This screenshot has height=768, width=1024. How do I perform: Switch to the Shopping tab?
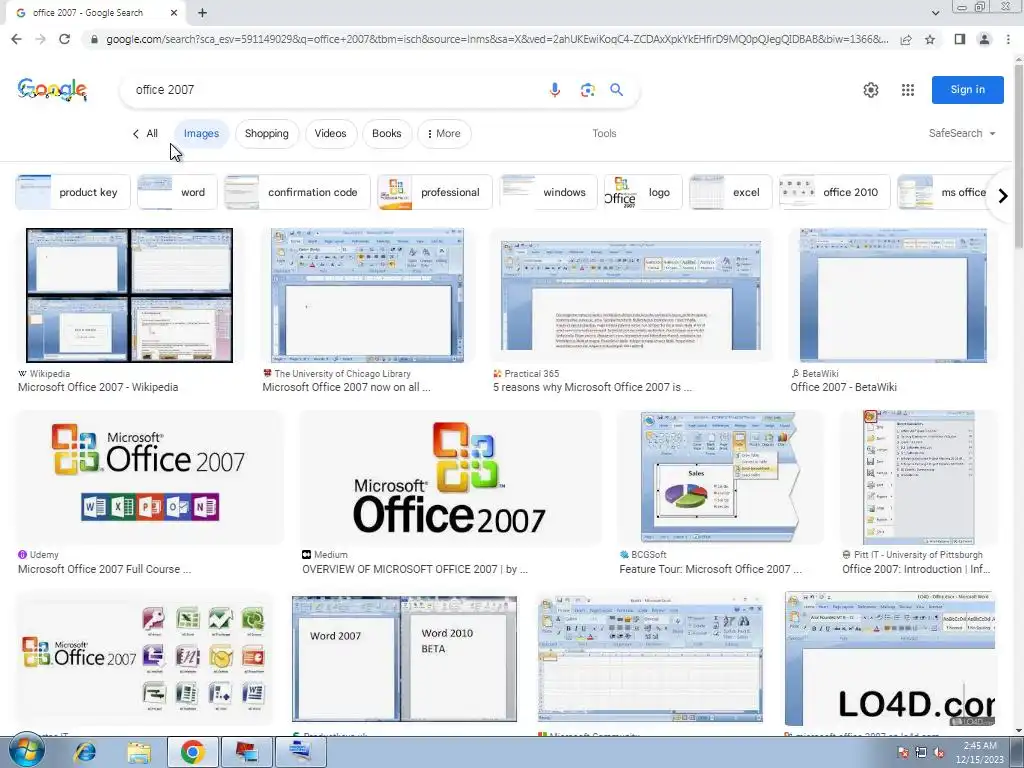[x=266, y=133]
